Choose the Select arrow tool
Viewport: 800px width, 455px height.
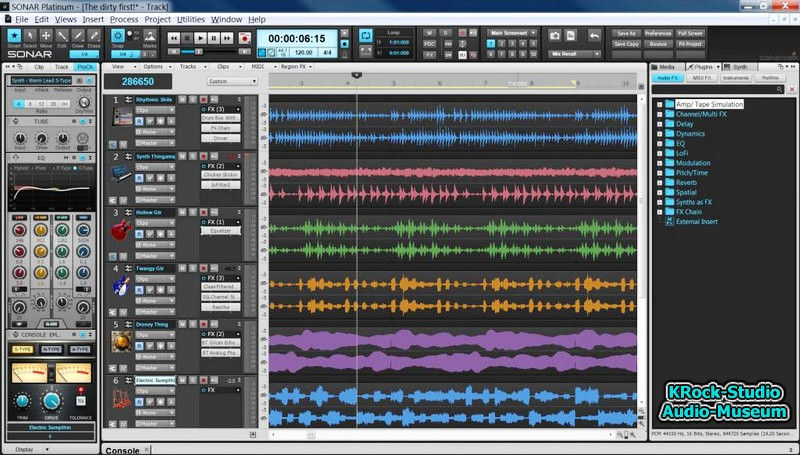[x=30, y=36]
